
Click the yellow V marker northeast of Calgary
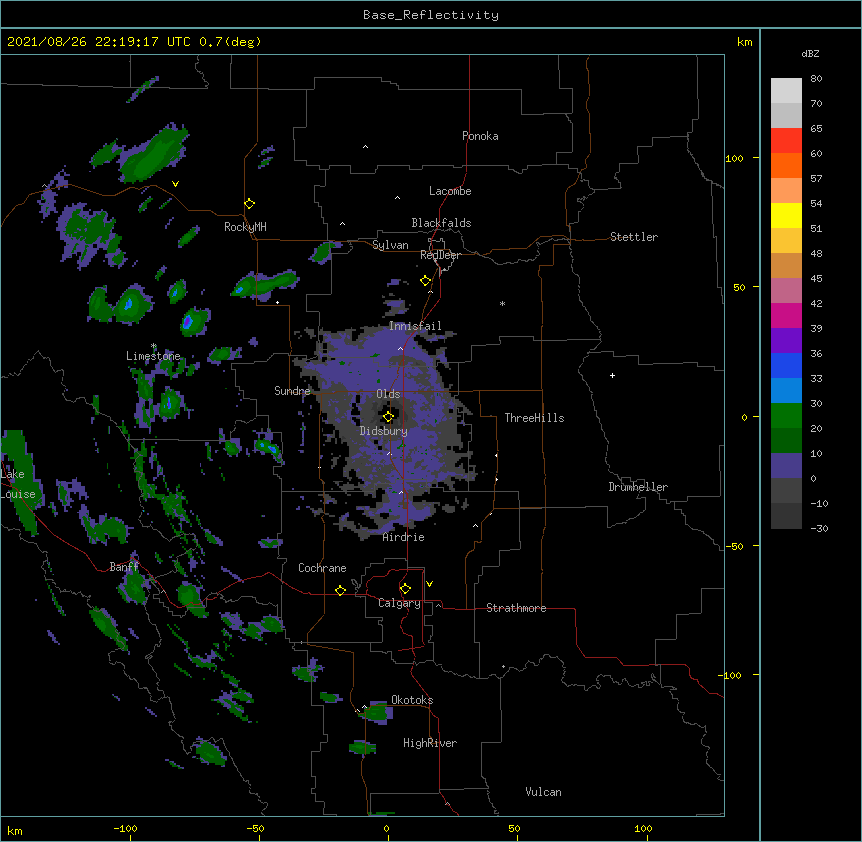click(429, 584)
